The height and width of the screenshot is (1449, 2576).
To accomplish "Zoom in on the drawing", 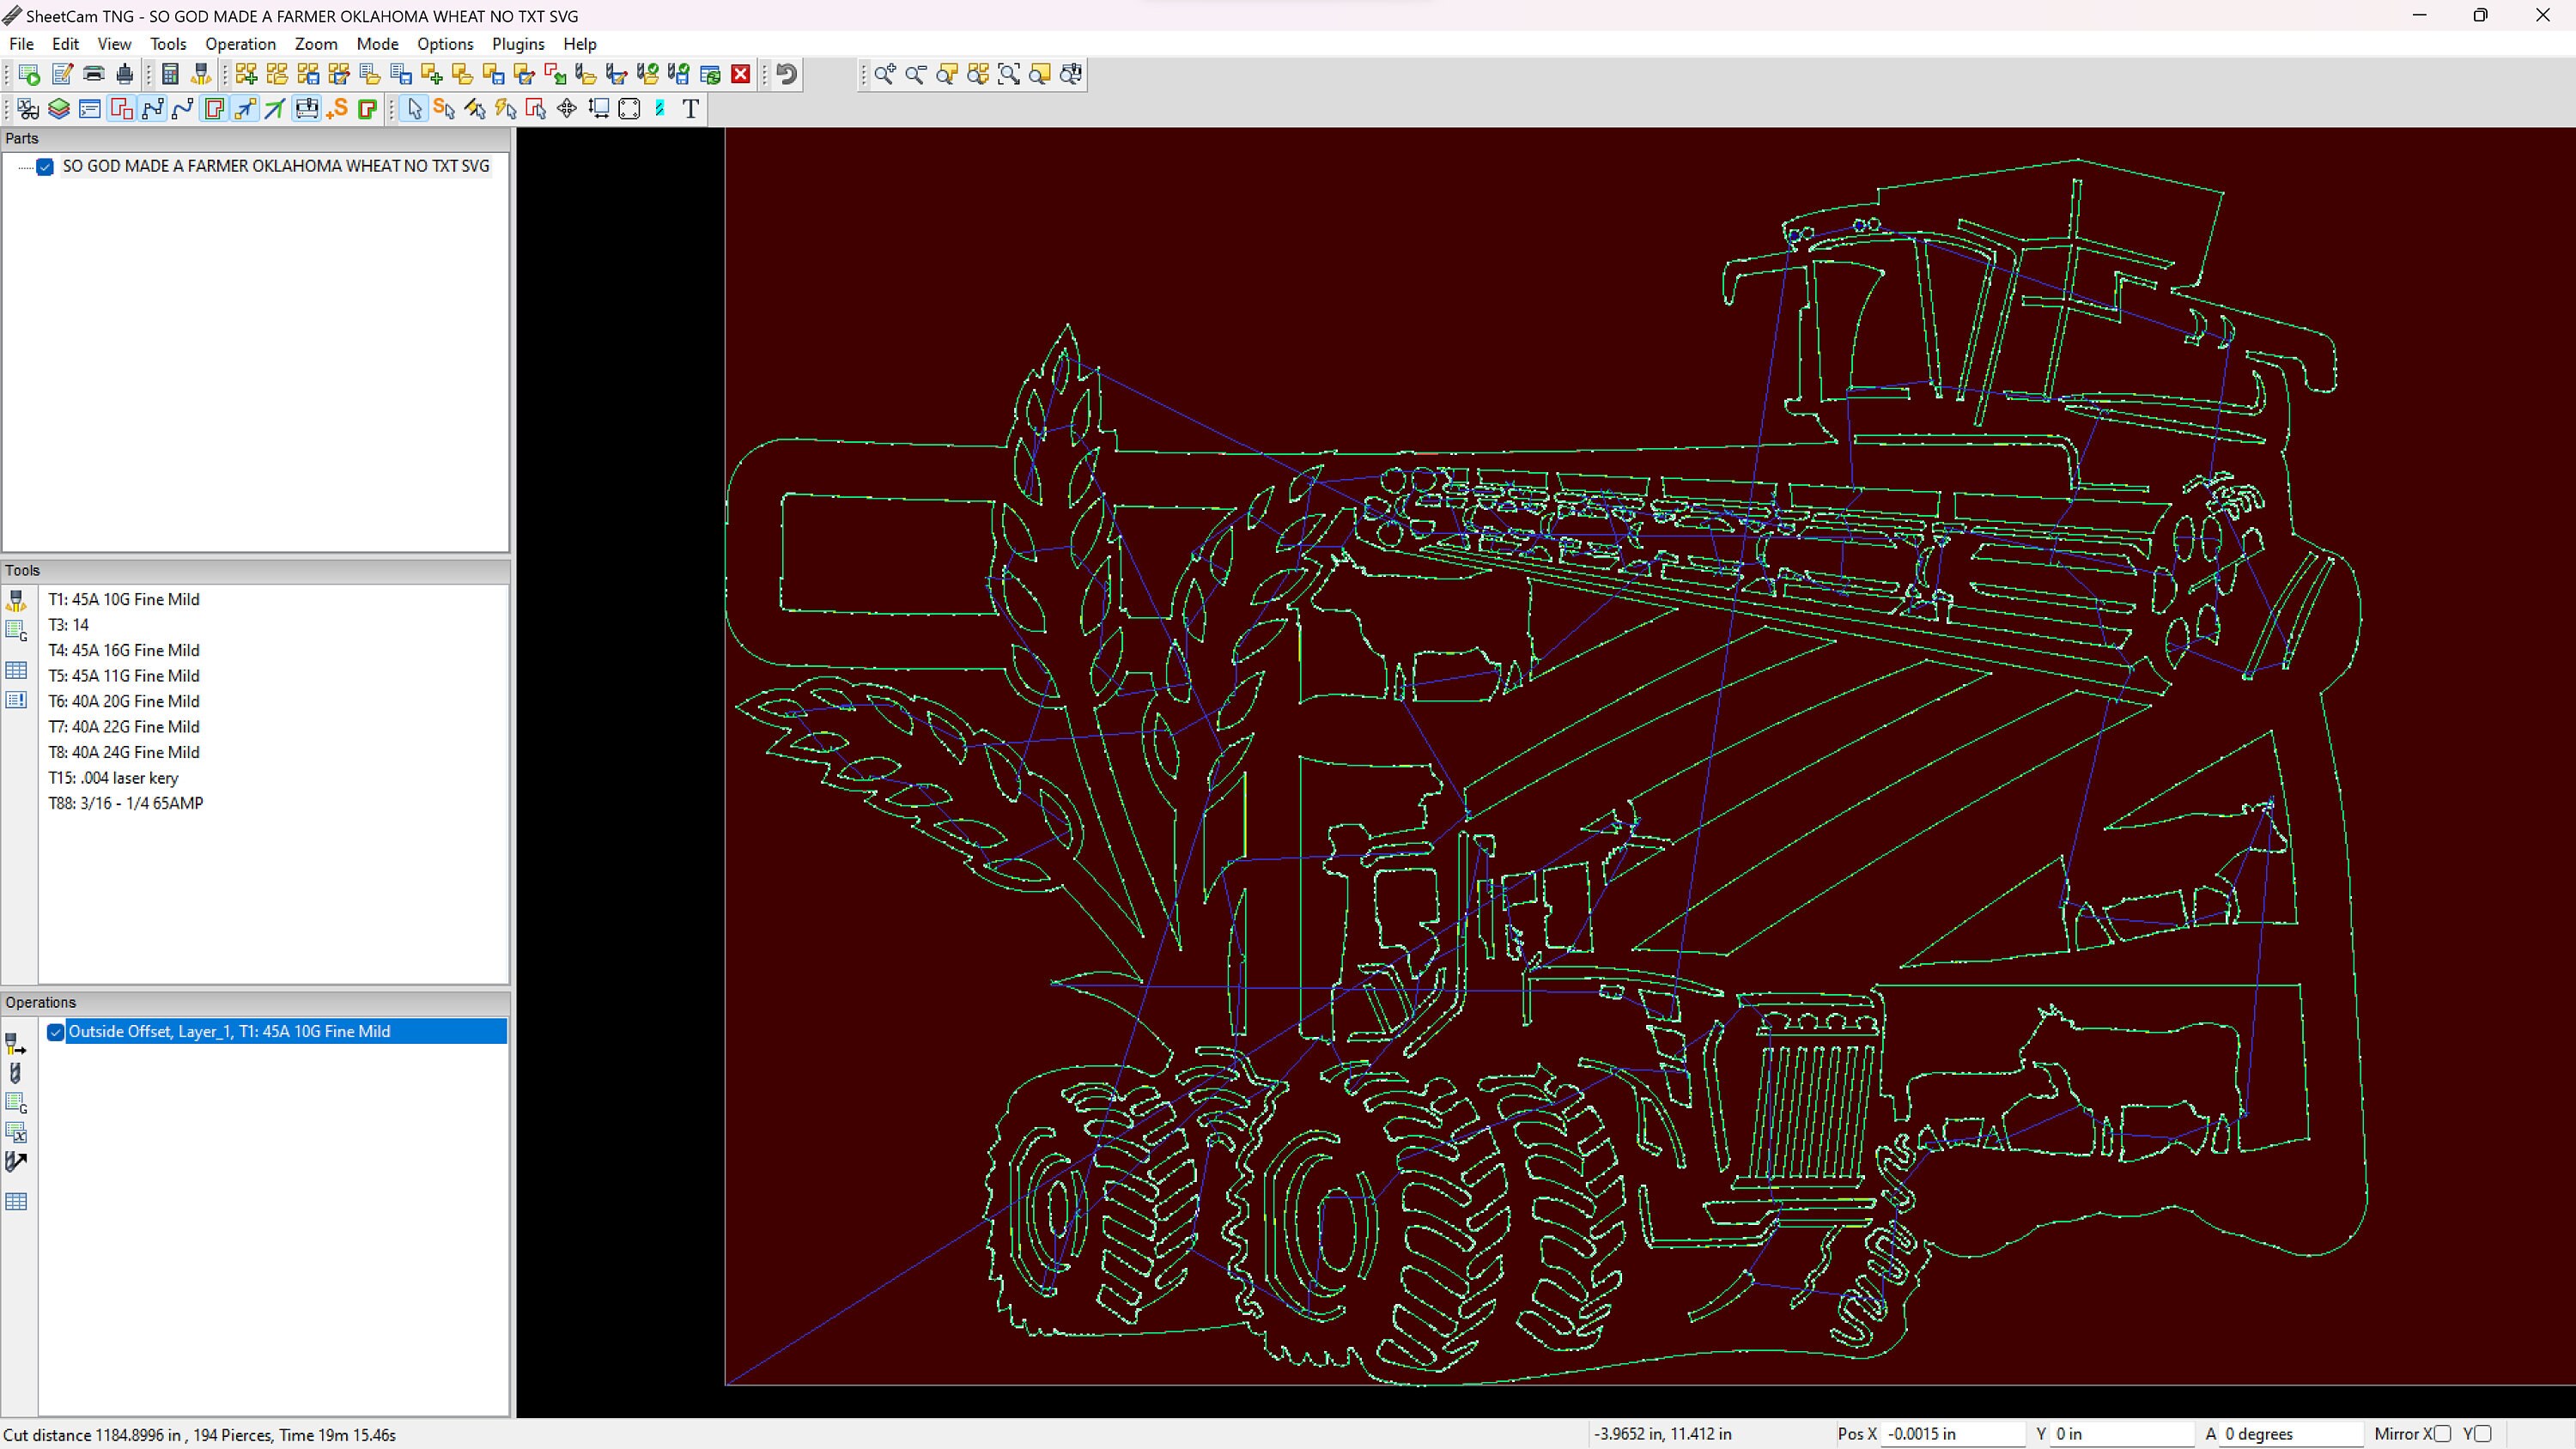I will tap(884, 74).
